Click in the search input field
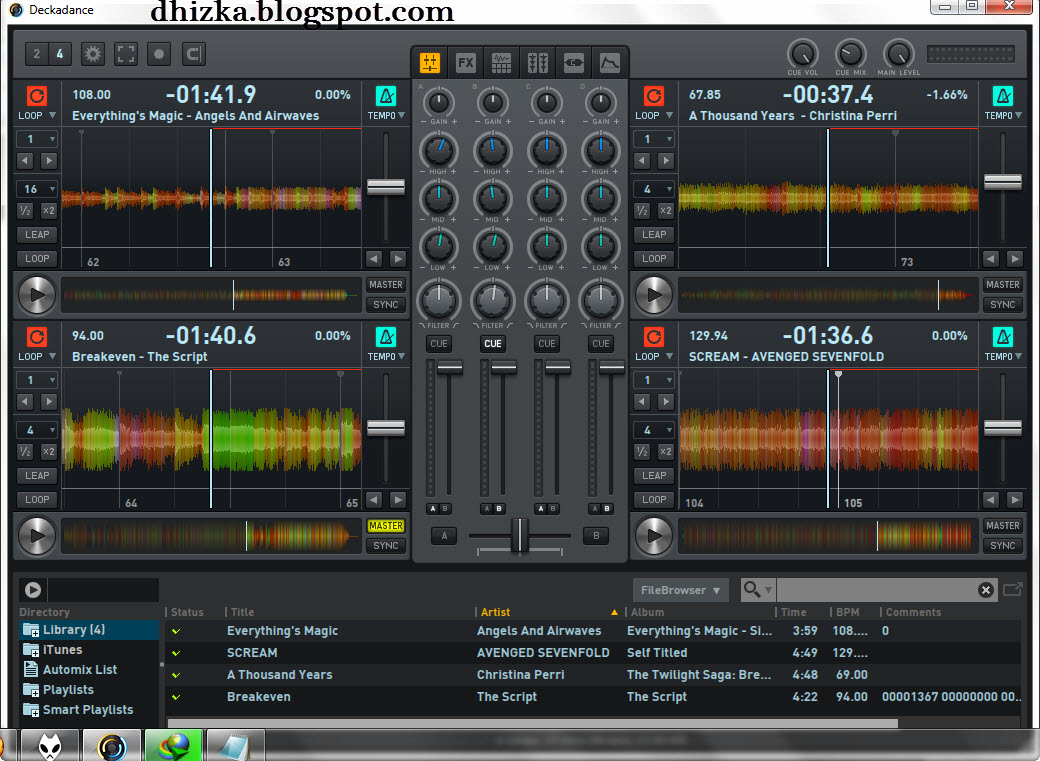This screenshot has height=761, width=1040. coord(877,590)
